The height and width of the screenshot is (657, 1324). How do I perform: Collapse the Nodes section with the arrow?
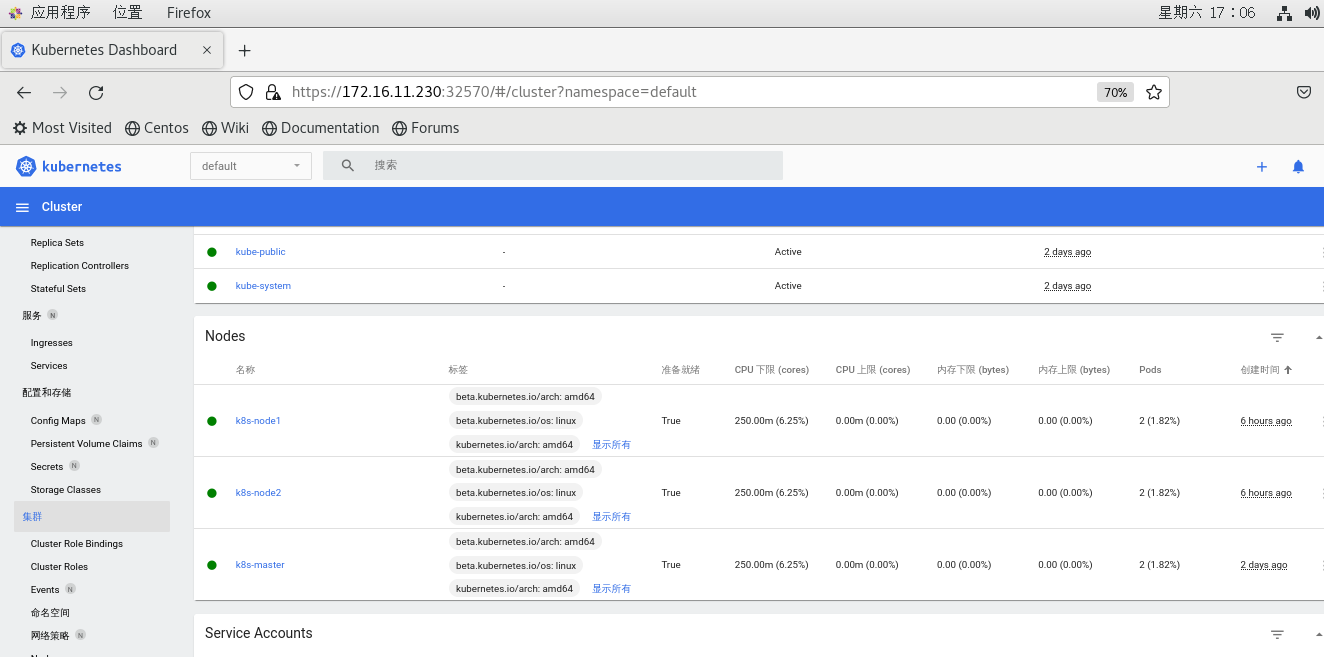click(1318, 338)
